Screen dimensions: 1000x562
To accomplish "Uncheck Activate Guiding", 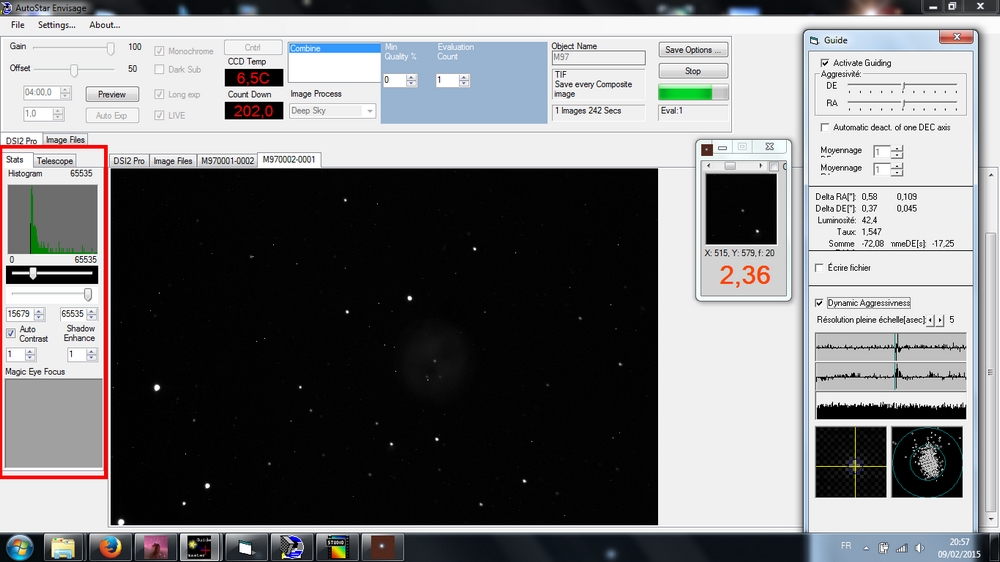I will (825, 63).
